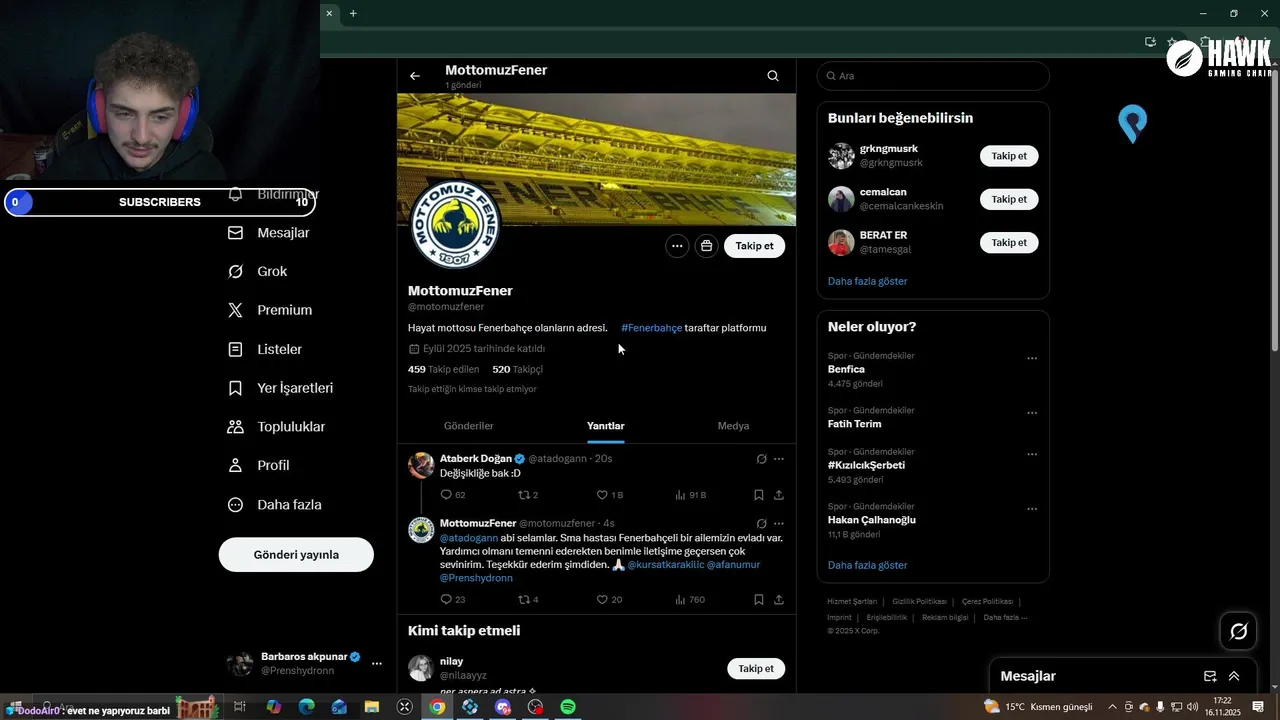Click Grok icon on Ataberk Doğan's post
Viewport: 1280px width, 720px height.
(x=761, y=459)
